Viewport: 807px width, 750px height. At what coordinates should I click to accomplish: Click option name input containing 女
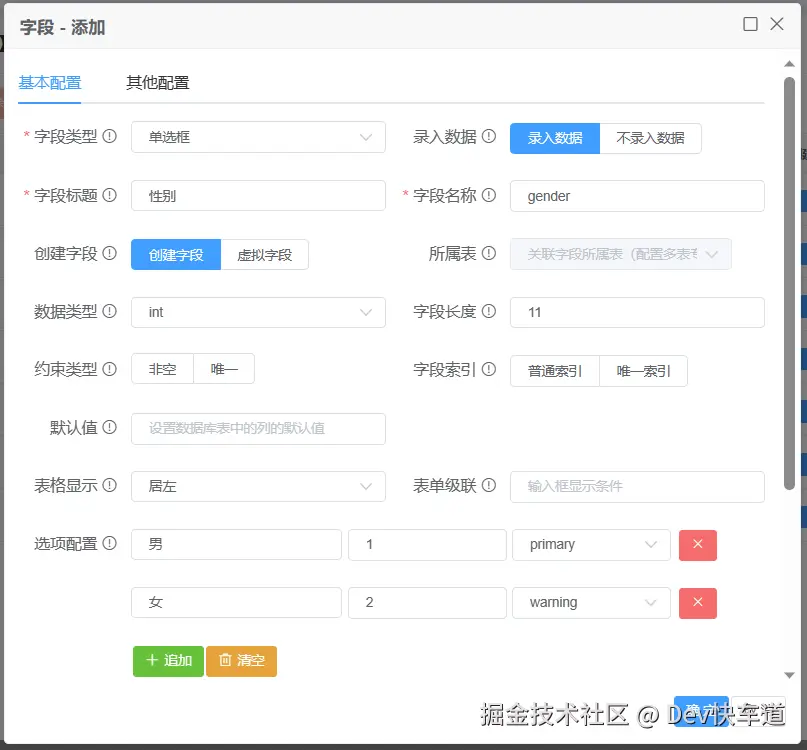click(x=236, y=603)
